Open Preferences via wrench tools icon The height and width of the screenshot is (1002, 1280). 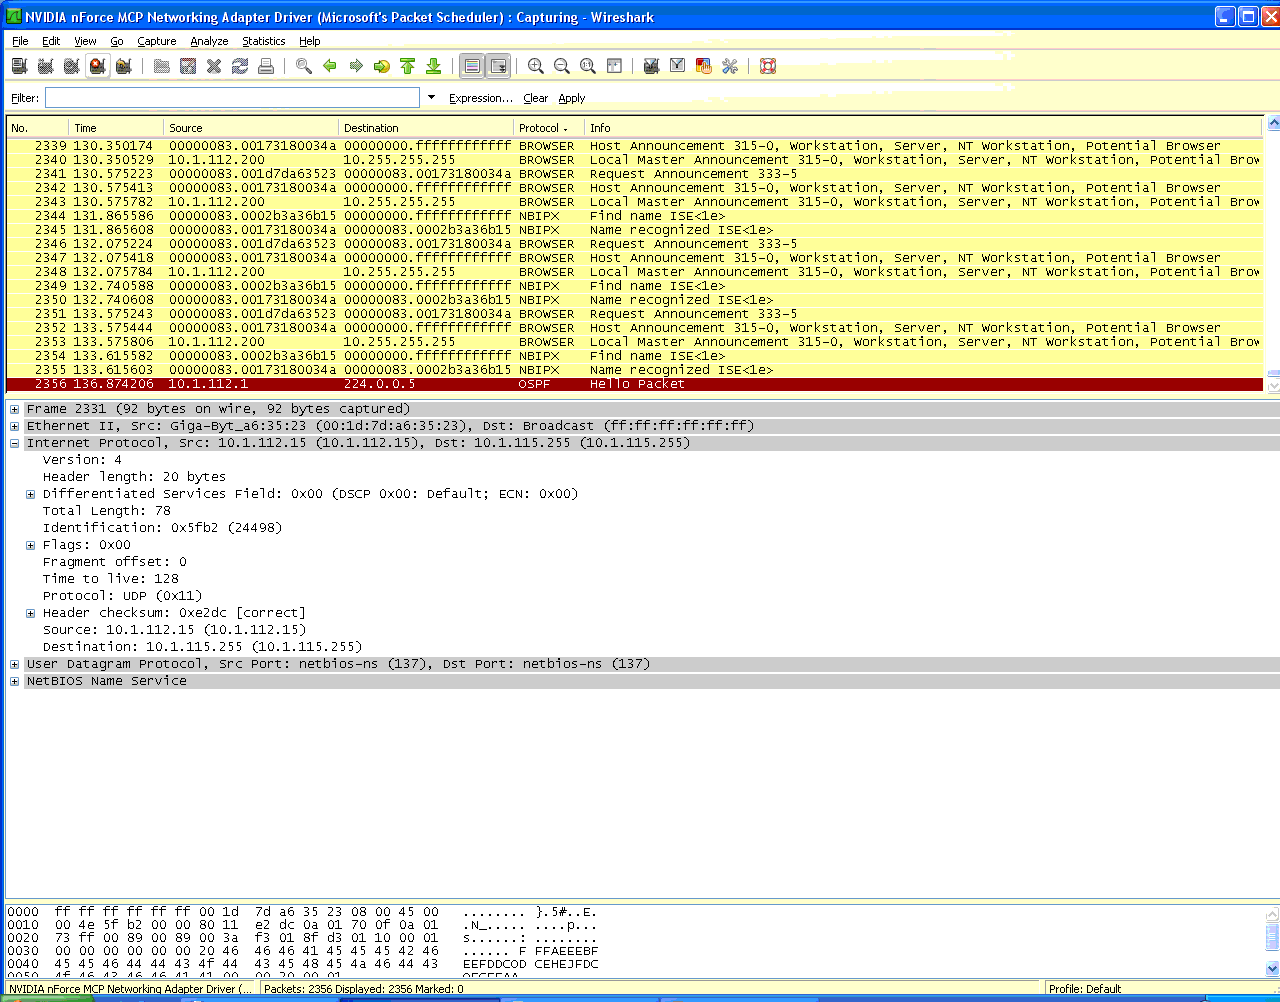pyautogui.click(x=729, y=66)
